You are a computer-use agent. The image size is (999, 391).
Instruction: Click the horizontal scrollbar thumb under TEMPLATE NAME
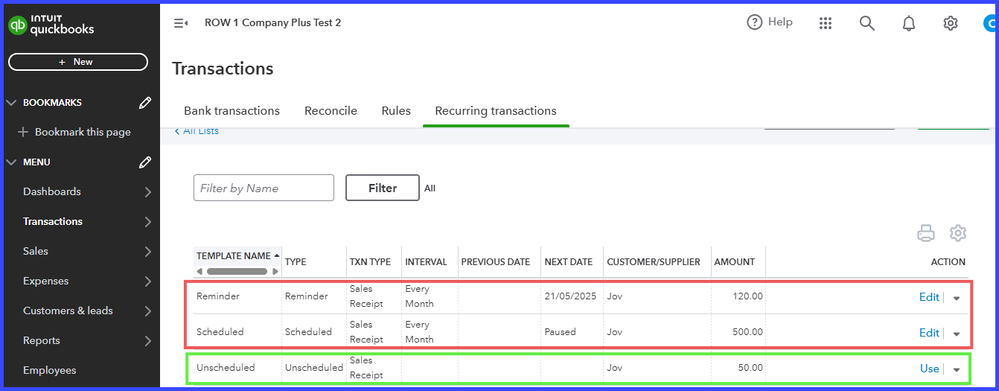(x=237, y=271)
